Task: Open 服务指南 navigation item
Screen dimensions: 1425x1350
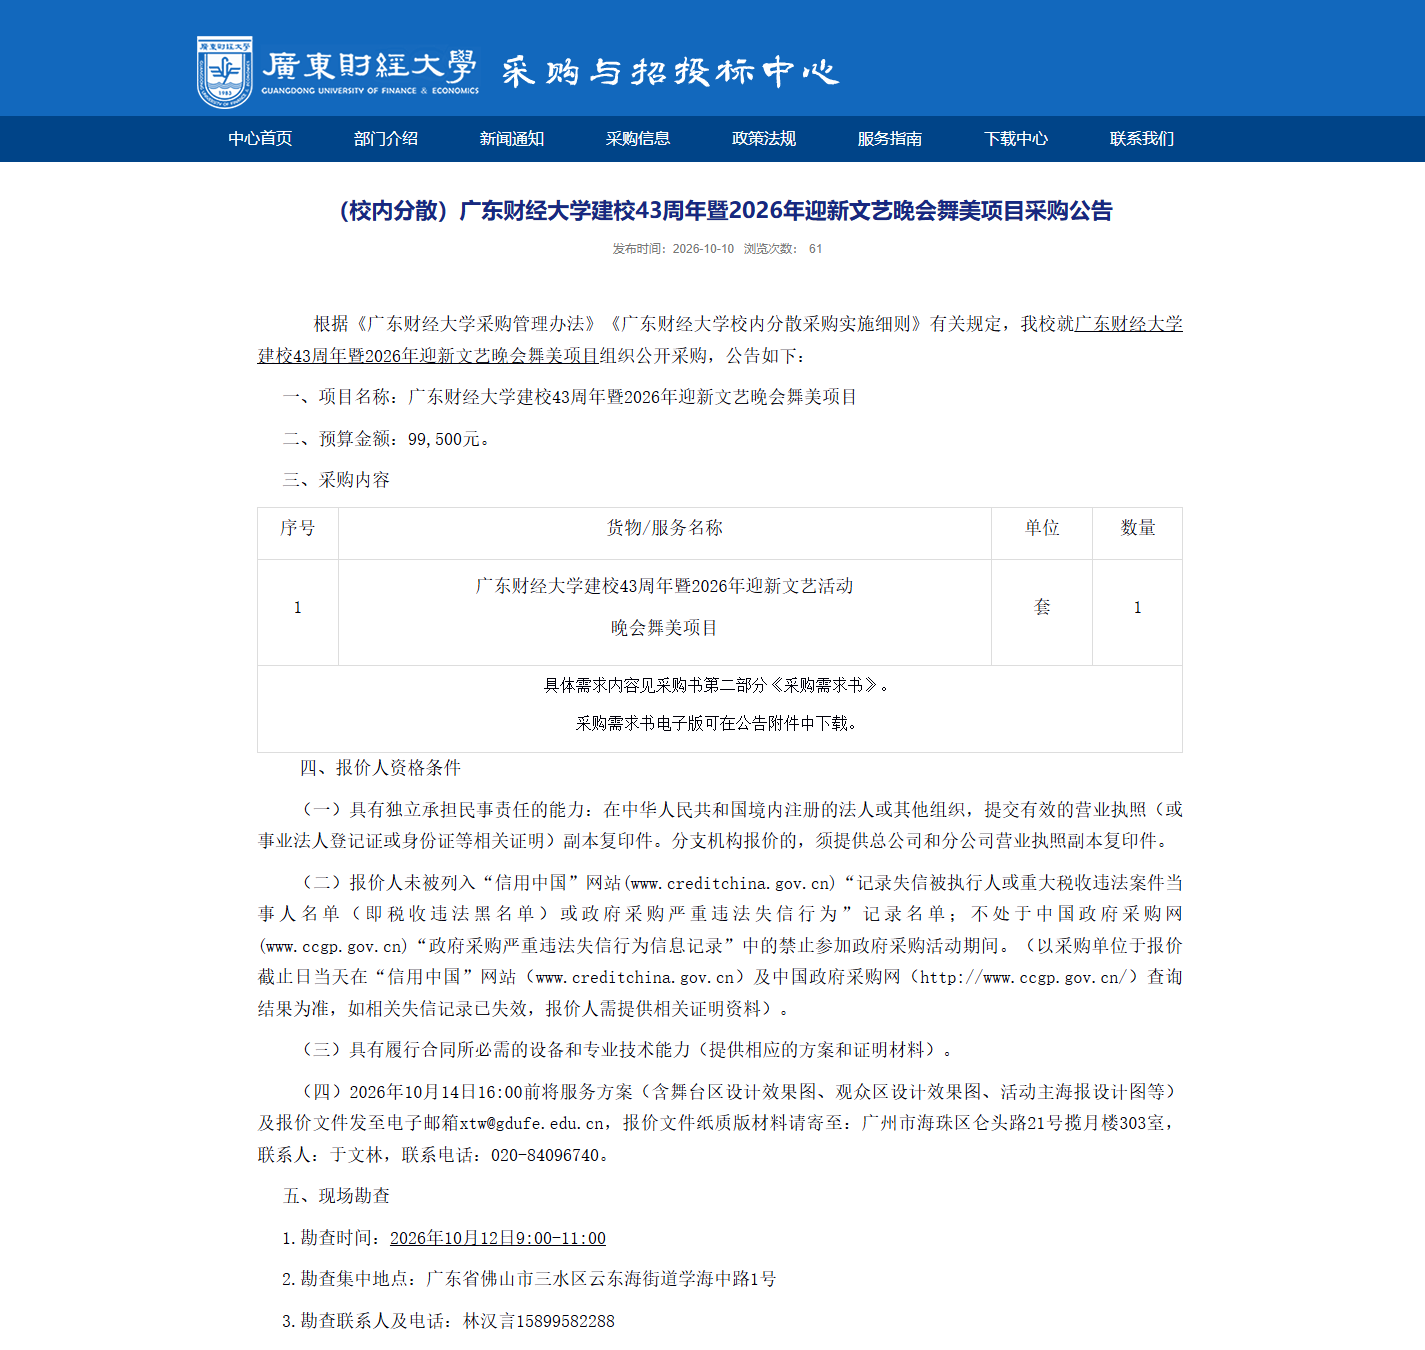Action: pos(890,139)
